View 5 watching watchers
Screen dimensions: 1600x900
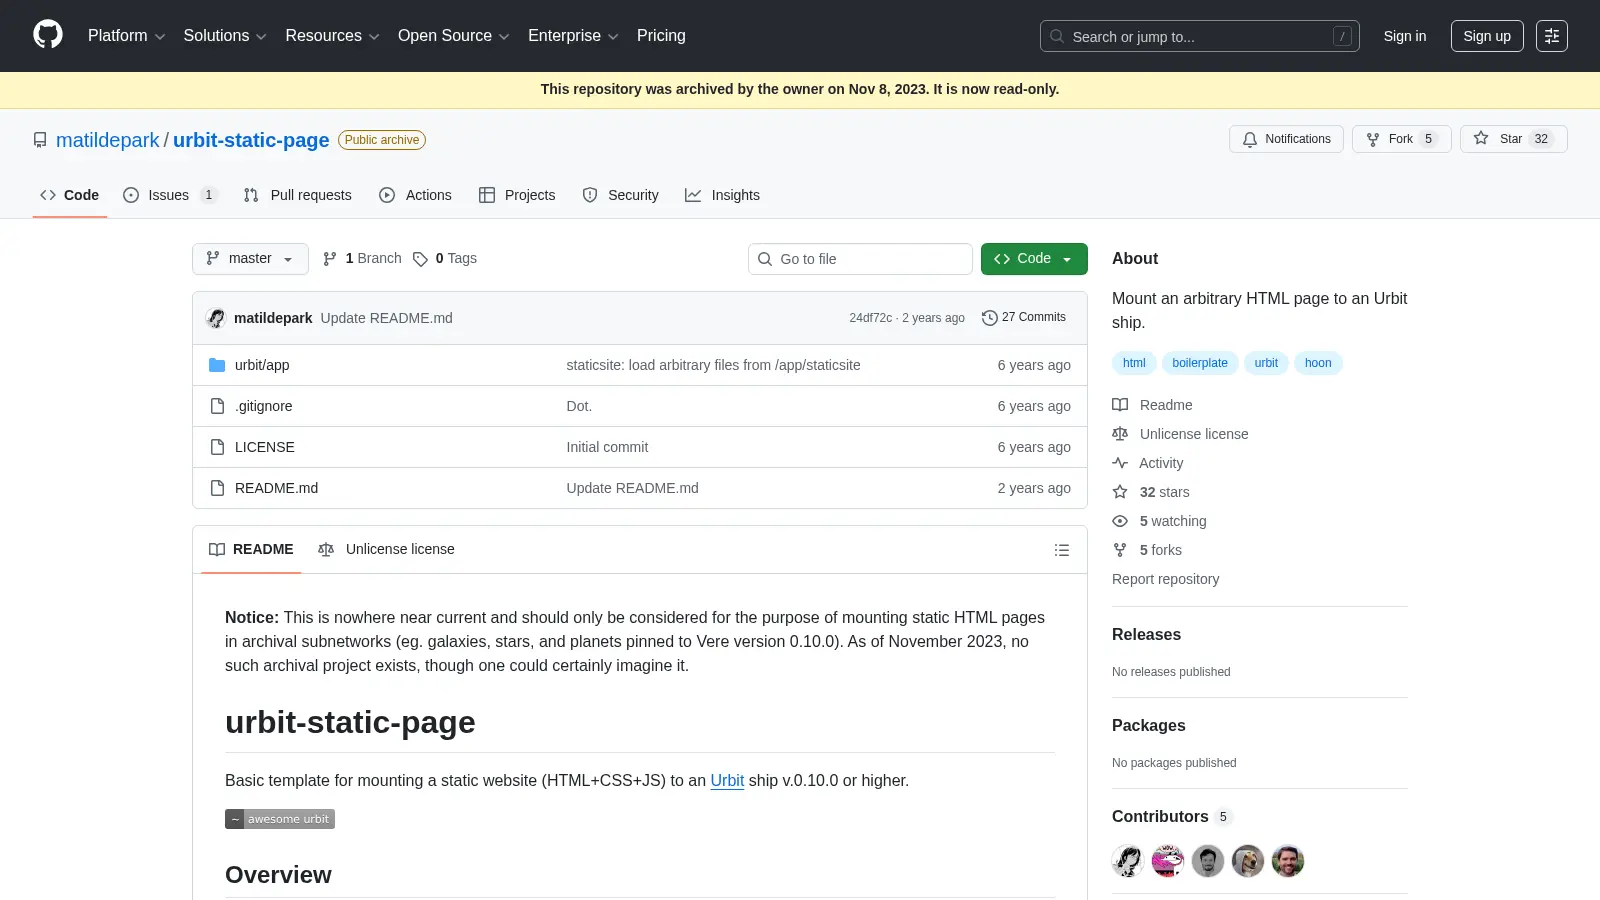pos(1159,521)
